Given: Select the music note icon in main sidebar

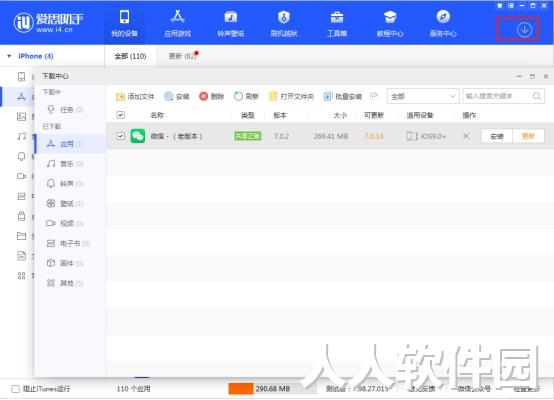Looking at the screenshot, I should tap(22, 136).
